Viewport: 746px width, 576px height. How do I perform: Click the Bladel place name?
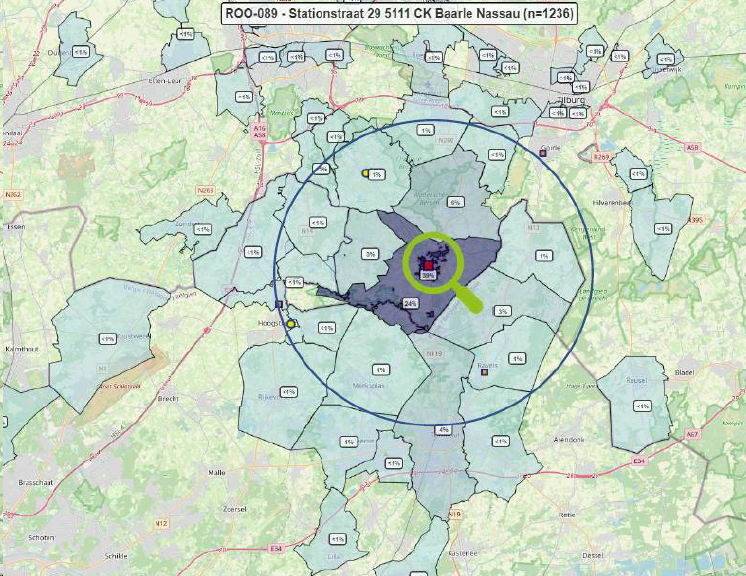685,372
